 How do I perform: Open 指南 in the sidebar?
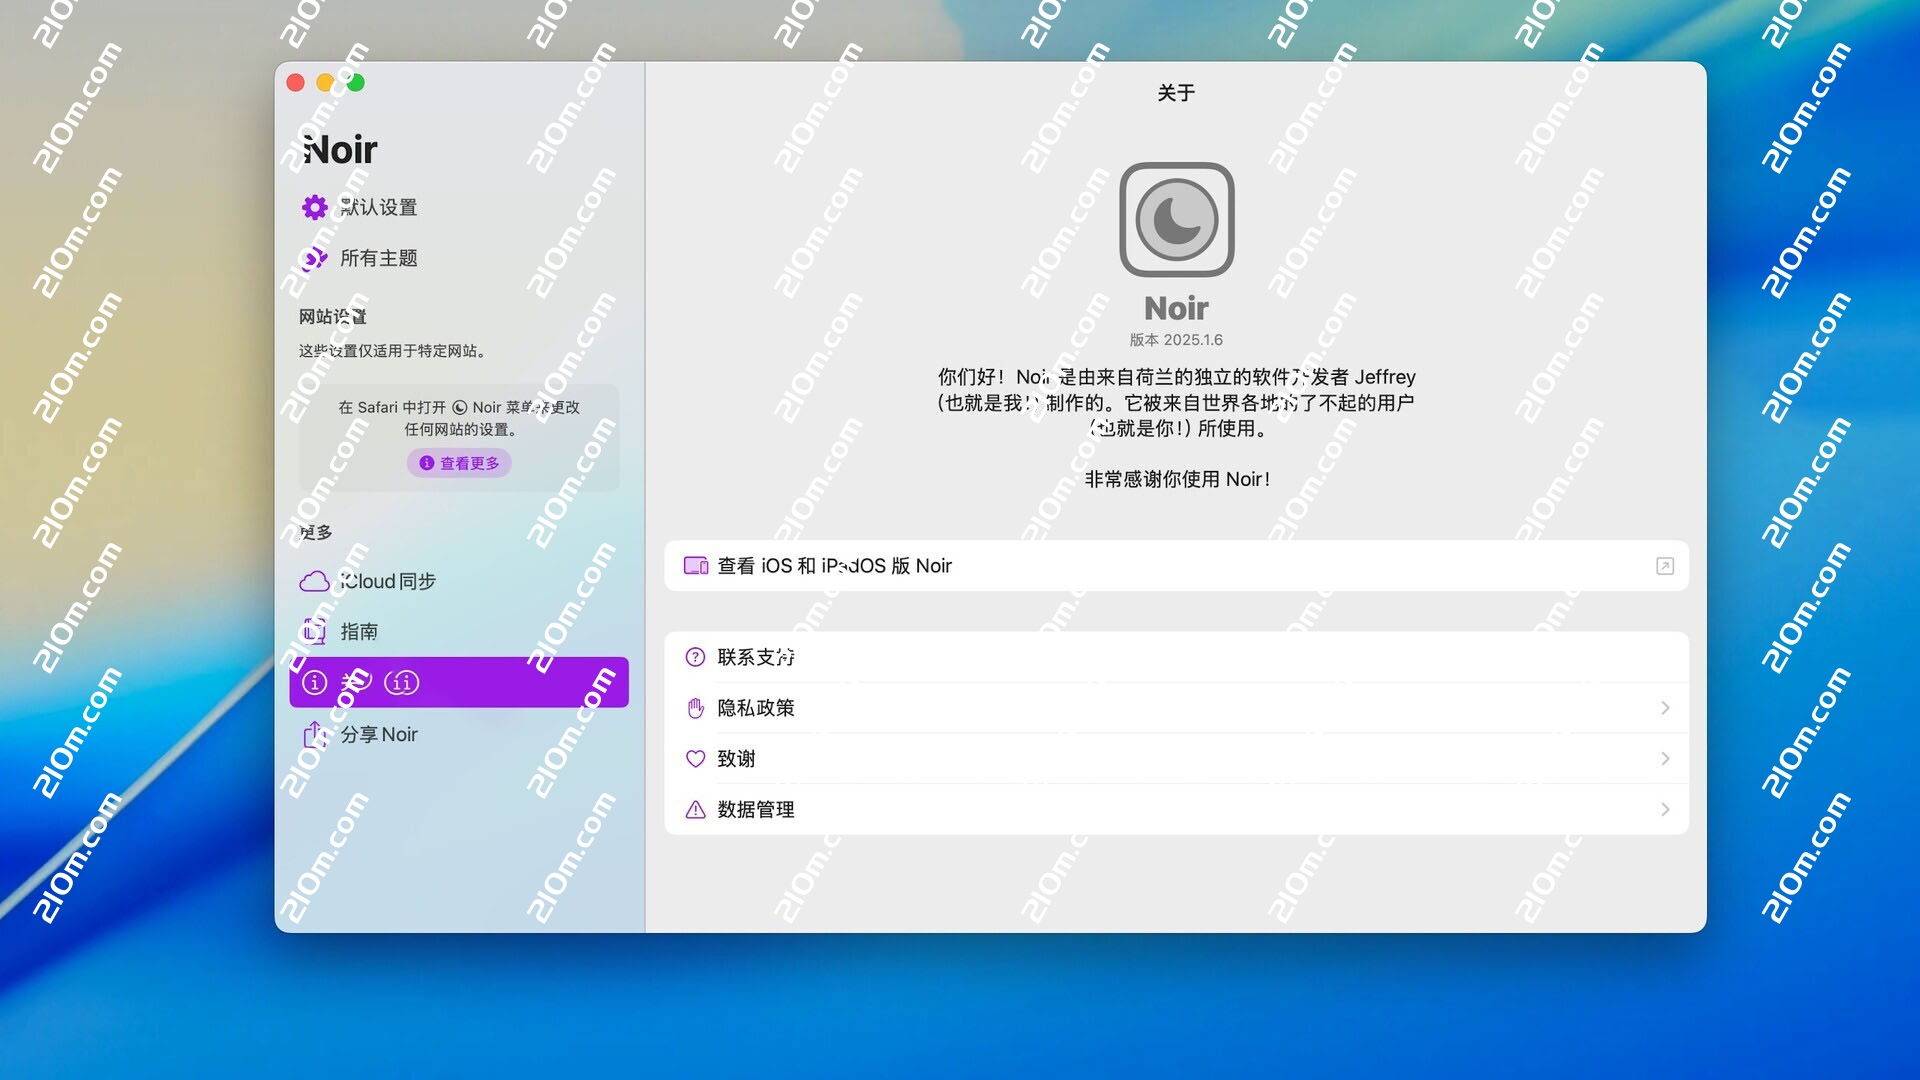(x=459, y=631)
